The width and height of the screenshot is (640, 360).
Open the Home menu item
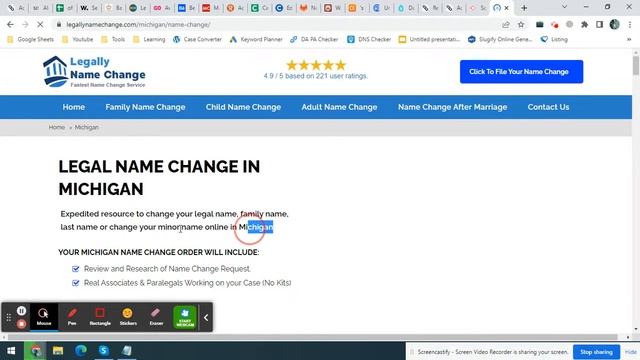point(73,107)
